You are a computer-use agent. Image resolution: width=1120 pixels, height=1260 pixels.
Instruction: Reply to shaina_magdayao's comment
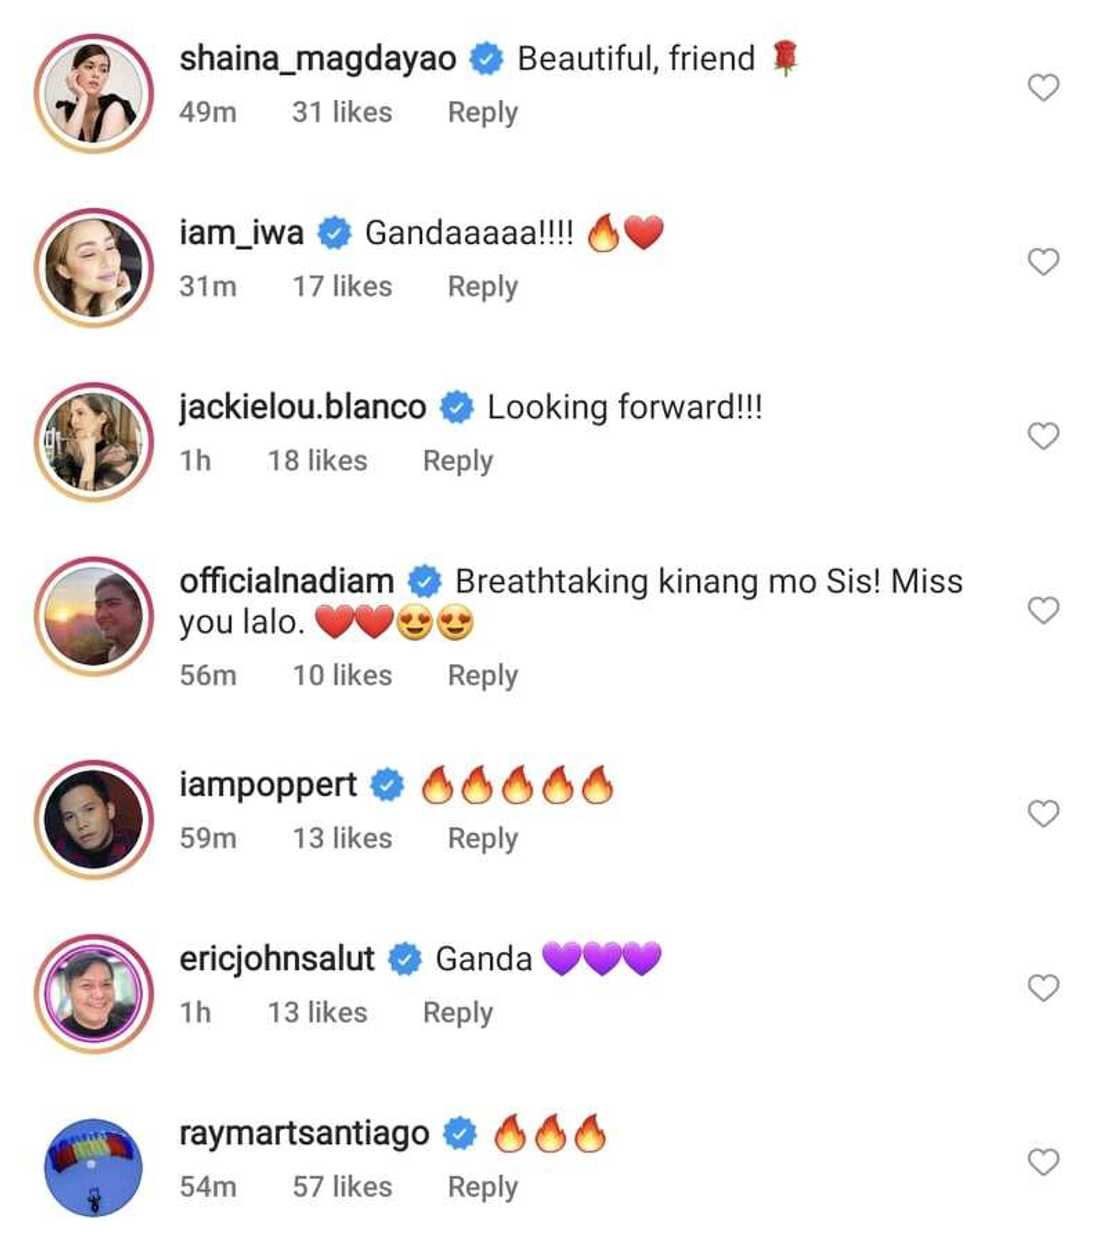[482, 113]
